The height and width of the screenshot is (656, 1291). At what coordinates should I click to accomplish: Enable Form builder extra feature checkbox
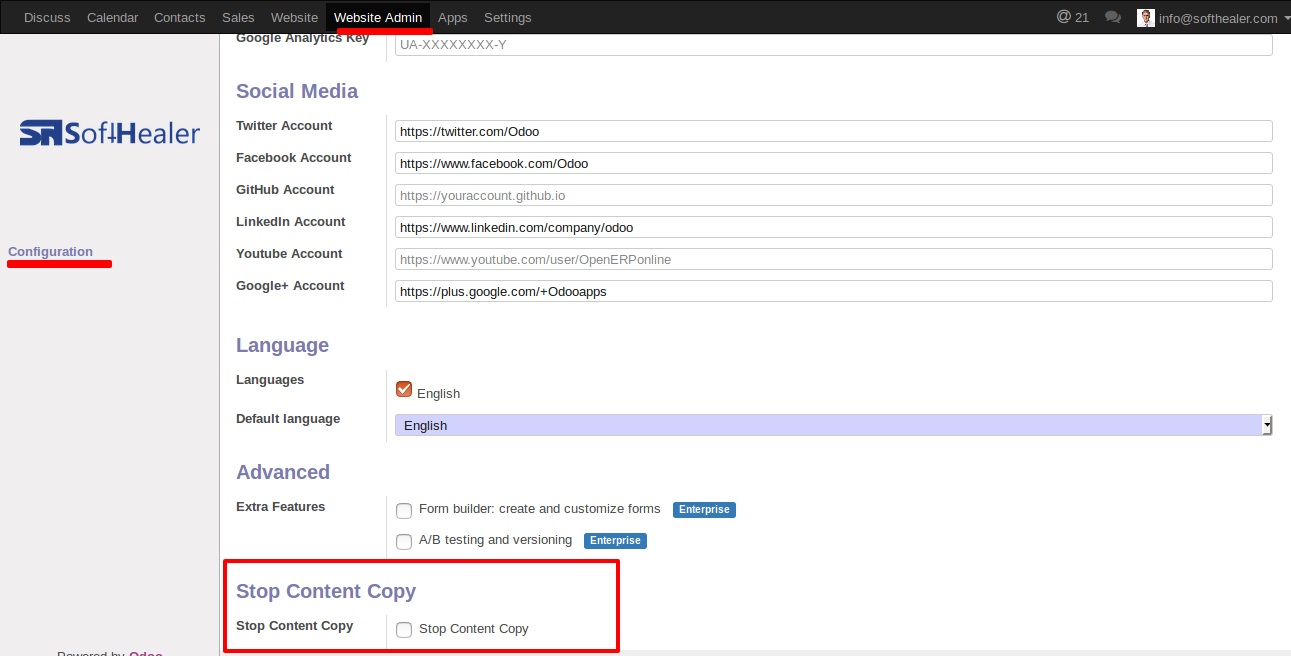(404, 511)
